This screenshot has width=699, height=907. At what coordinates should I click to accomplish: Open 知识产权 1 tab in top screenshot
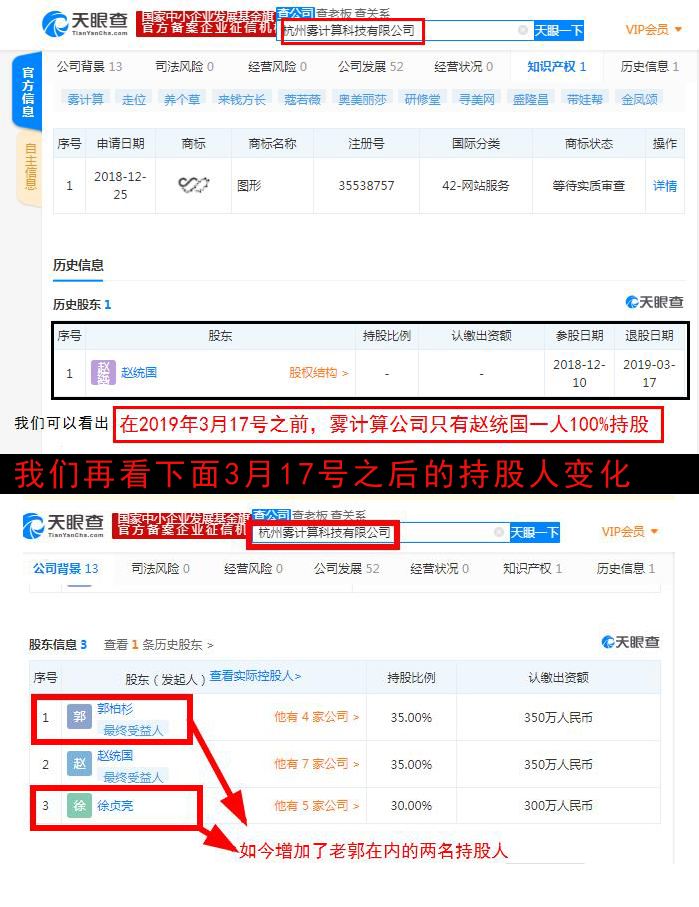pyautogui.click(x=557, y=67)
